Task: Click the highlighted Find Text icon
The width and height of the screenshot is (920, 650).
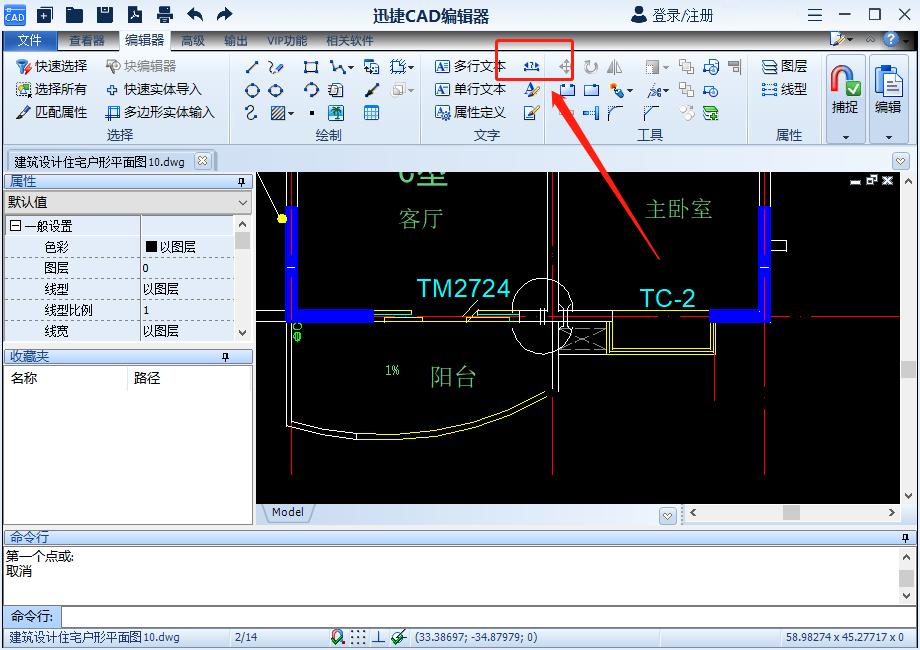Action: 529,68
